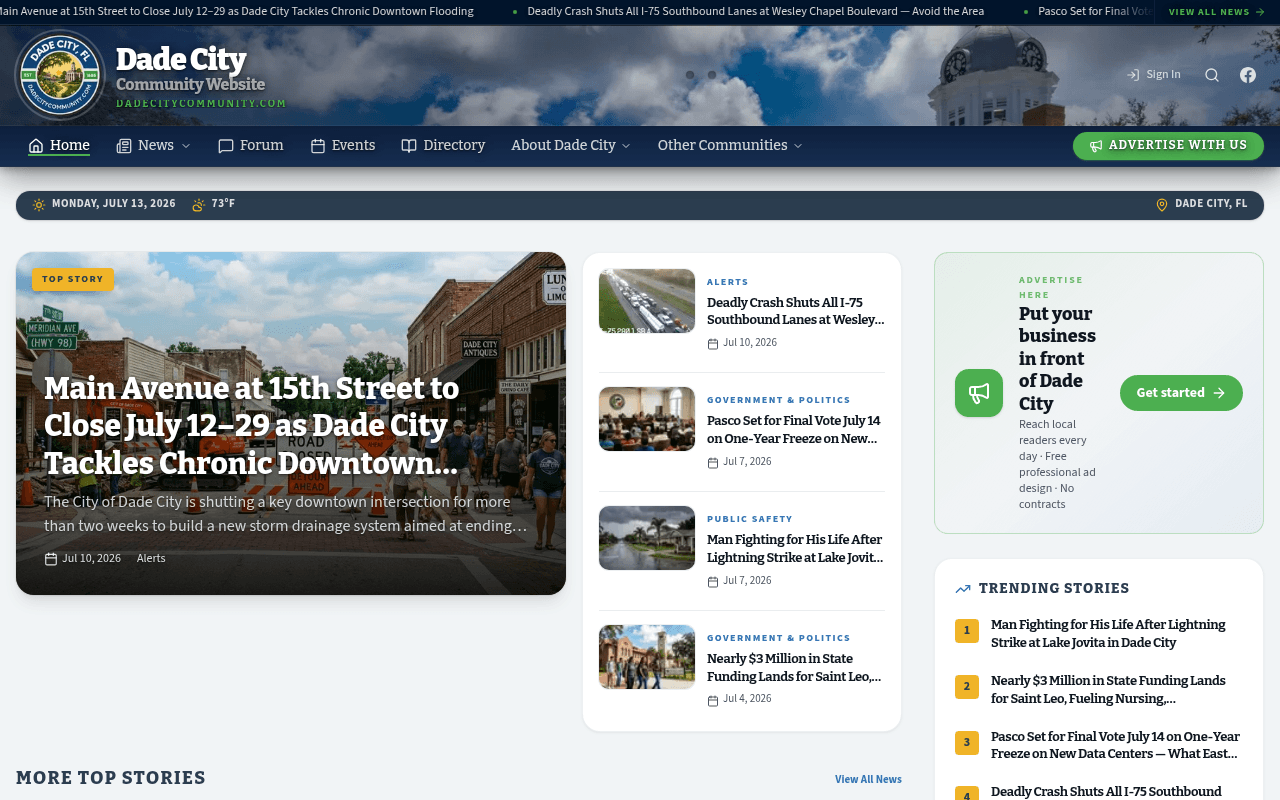The image size is (1280, 800).
Task: Click the Events calendar icon in nav
Action: coord(318,146)
